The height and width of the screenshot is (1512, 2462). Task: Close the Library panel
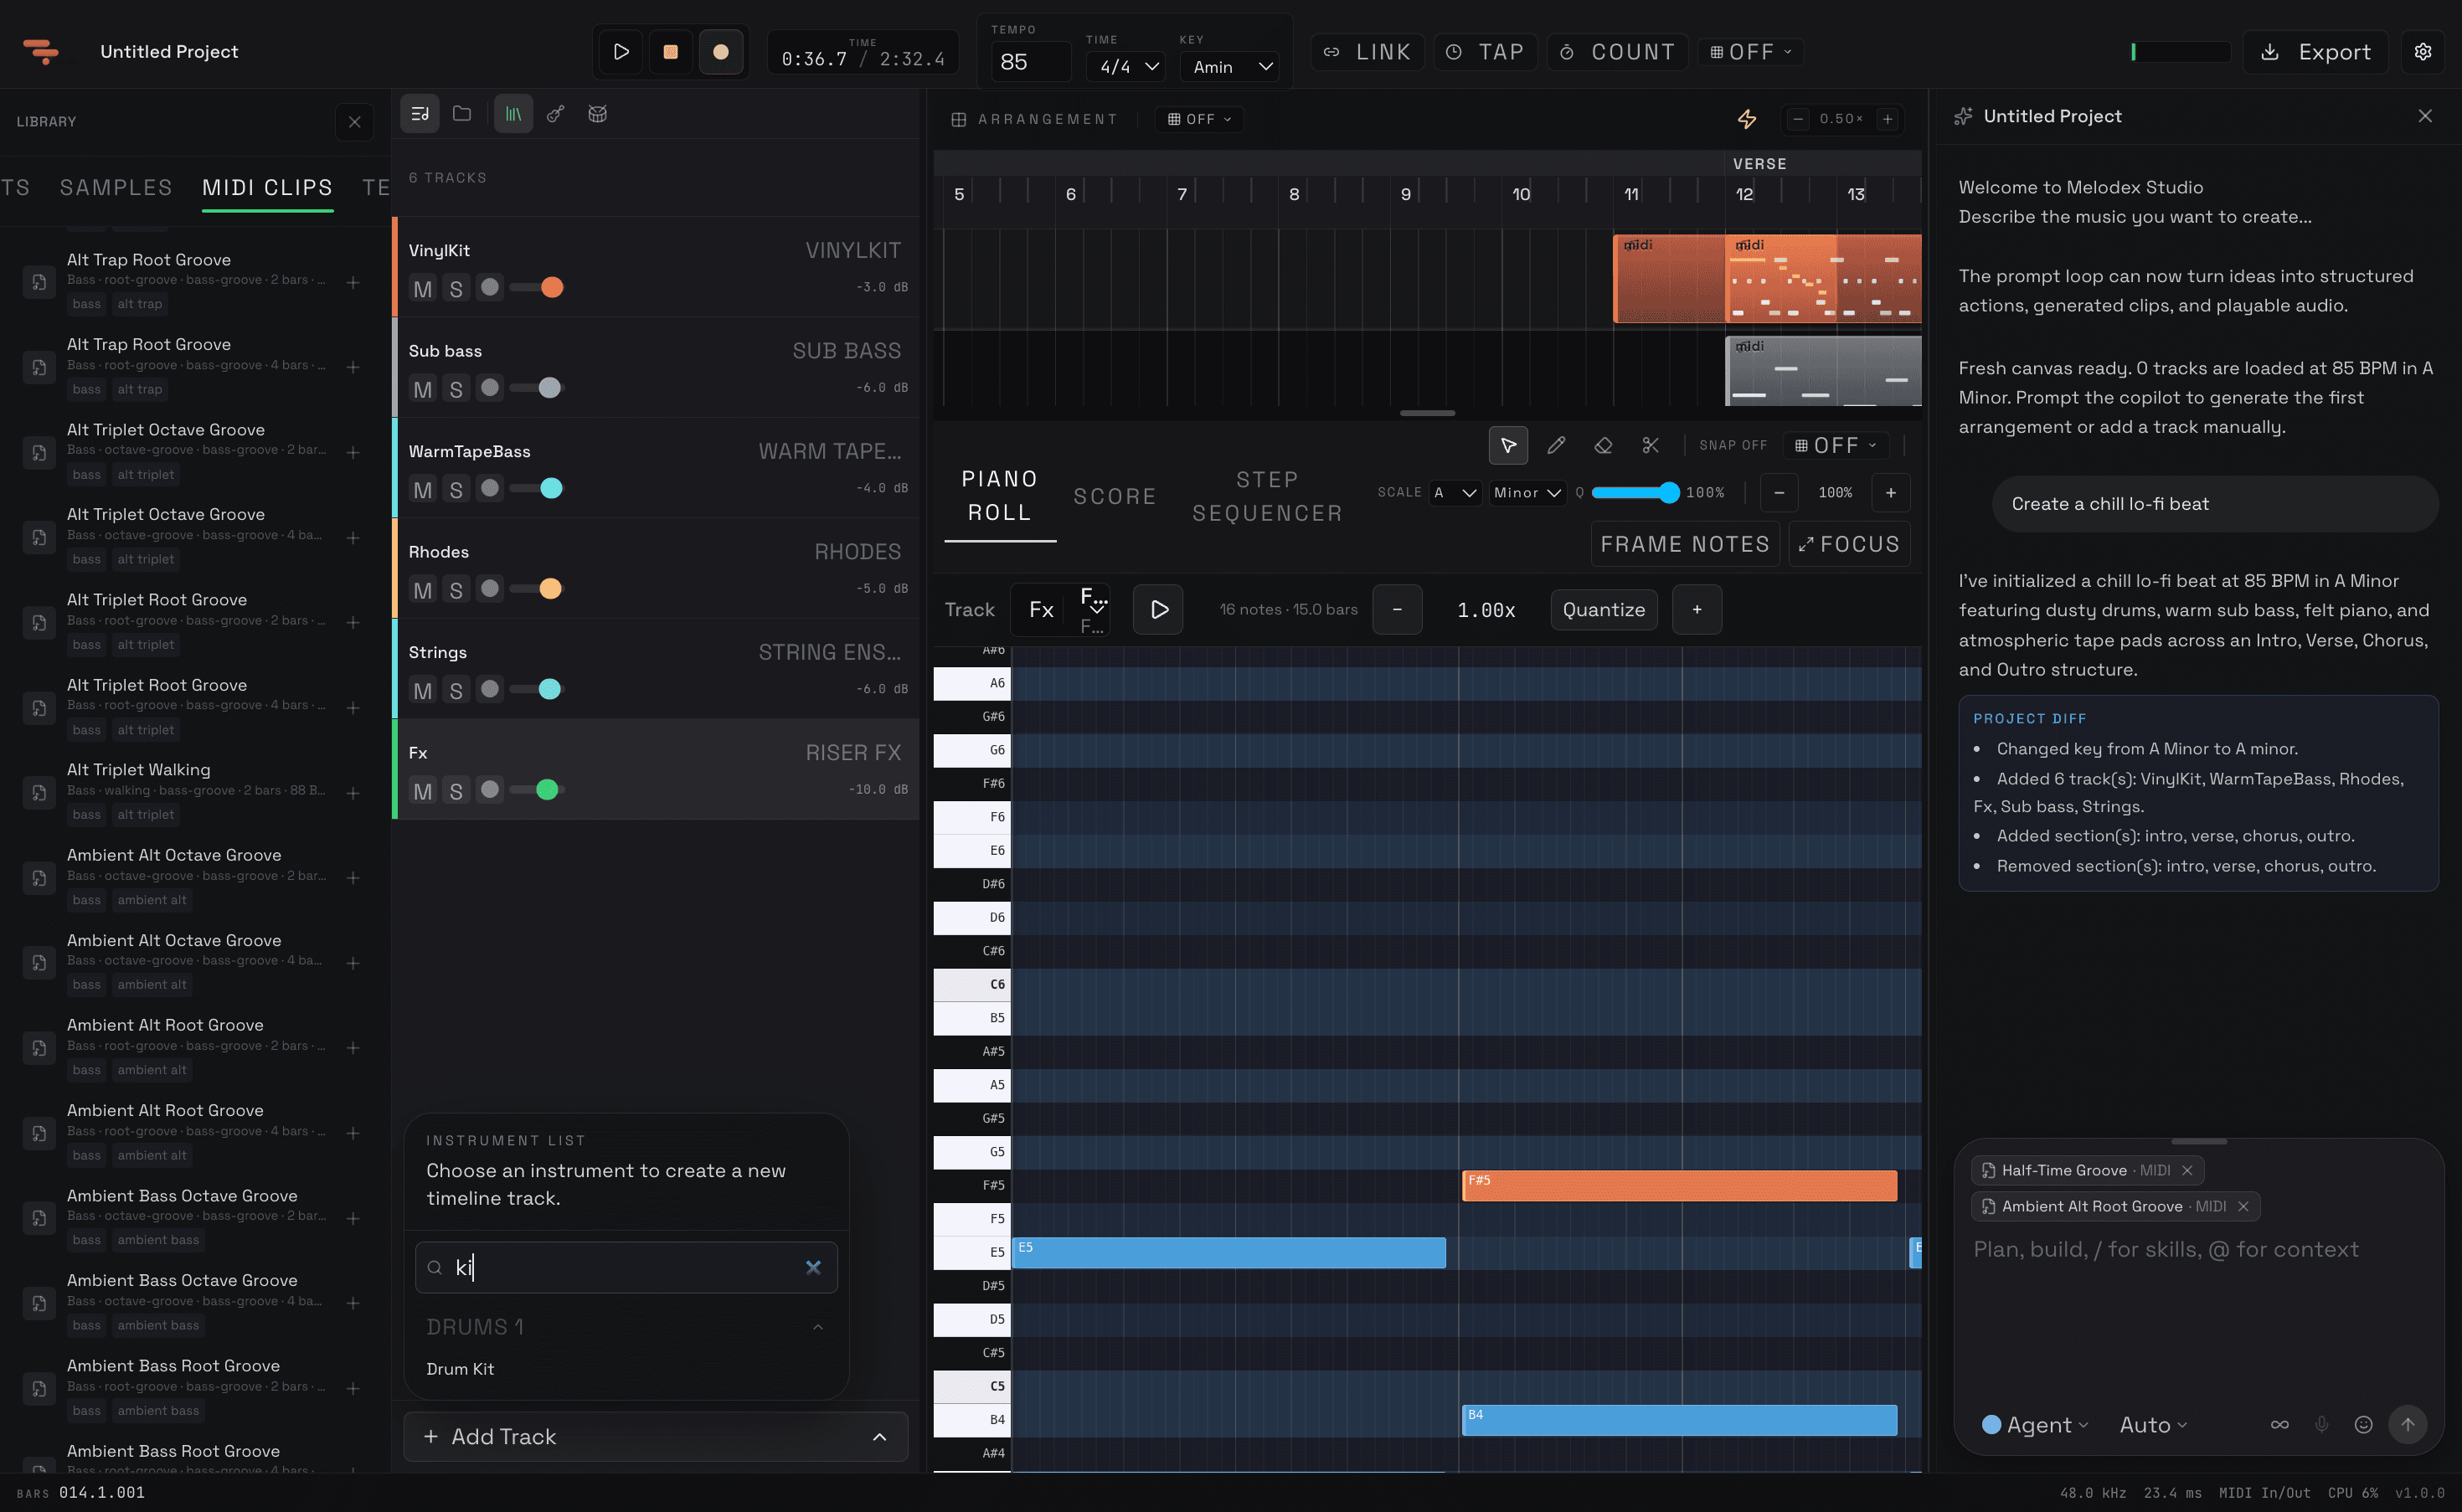click(x=354, y=122)
